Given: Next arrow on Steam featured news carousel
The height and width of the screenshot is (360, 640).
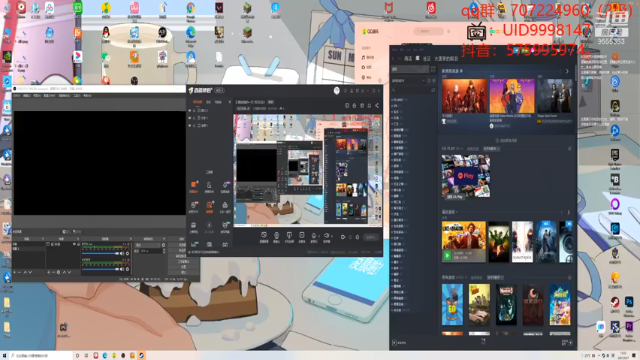Looking at the screenshot, I should point(567,71).
